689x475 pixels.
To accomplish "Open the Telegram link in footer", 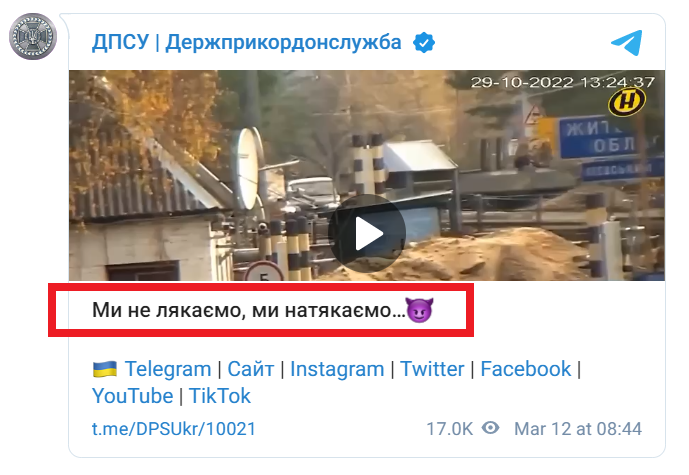I will pos(168,369).
